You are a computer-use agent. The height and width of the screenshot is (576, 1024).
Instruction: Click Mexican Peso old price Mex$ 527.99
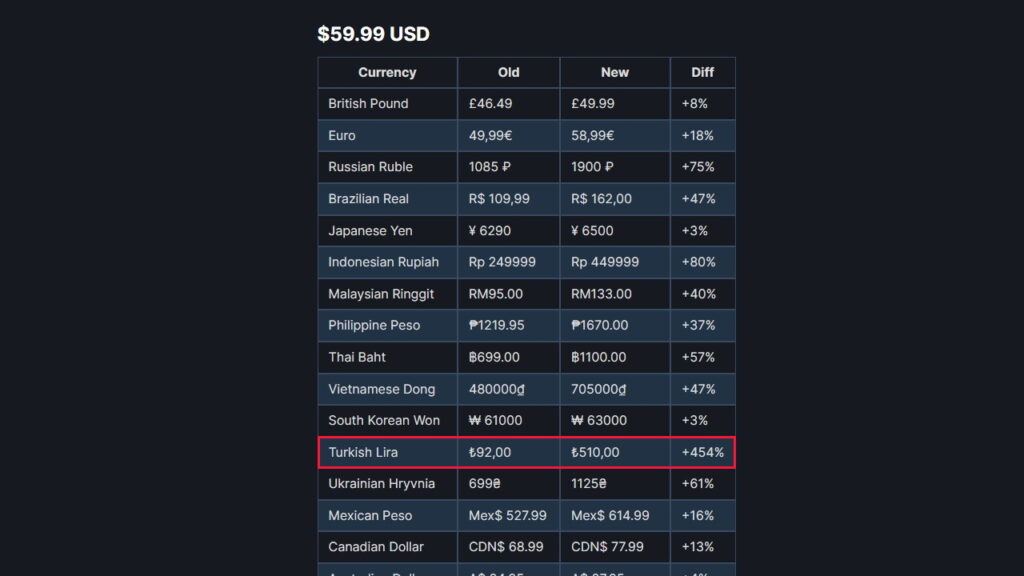pyautogui.click(x=507, y=516)
